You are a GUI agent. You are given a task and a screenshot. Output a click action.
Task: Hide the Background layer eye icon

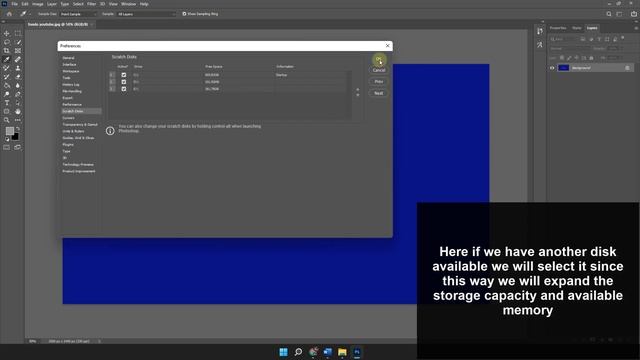pos(552,68)
